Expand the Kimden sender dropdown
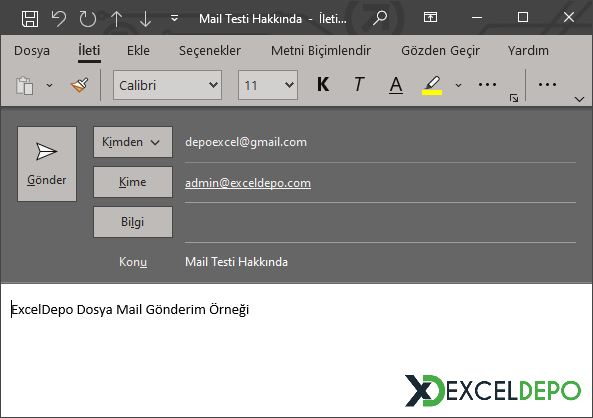593x418 pixels. pyautogui.click(x=133, y=142)
